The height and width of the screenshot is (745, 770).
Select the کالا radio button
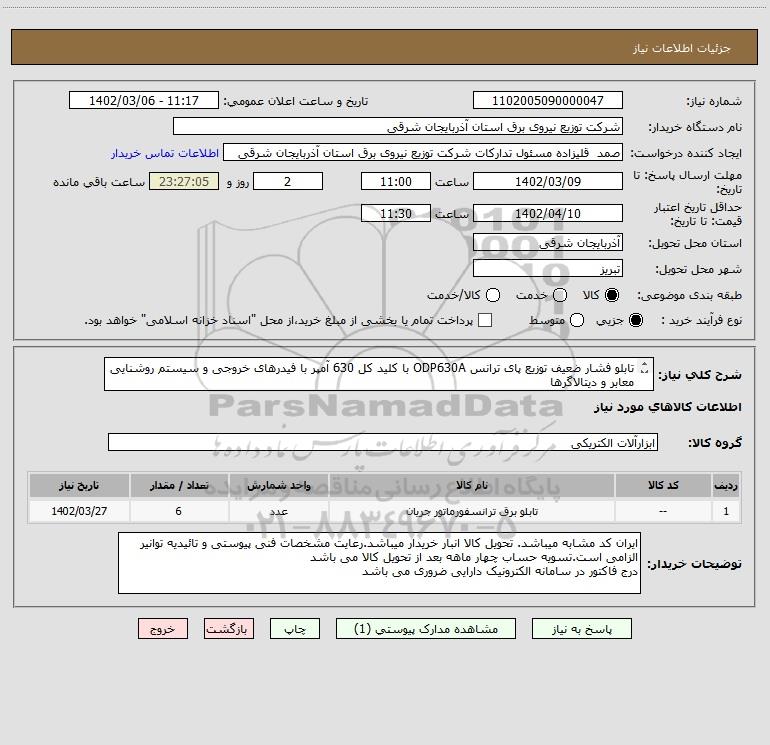pyautogui.click(x=612, y=295)
